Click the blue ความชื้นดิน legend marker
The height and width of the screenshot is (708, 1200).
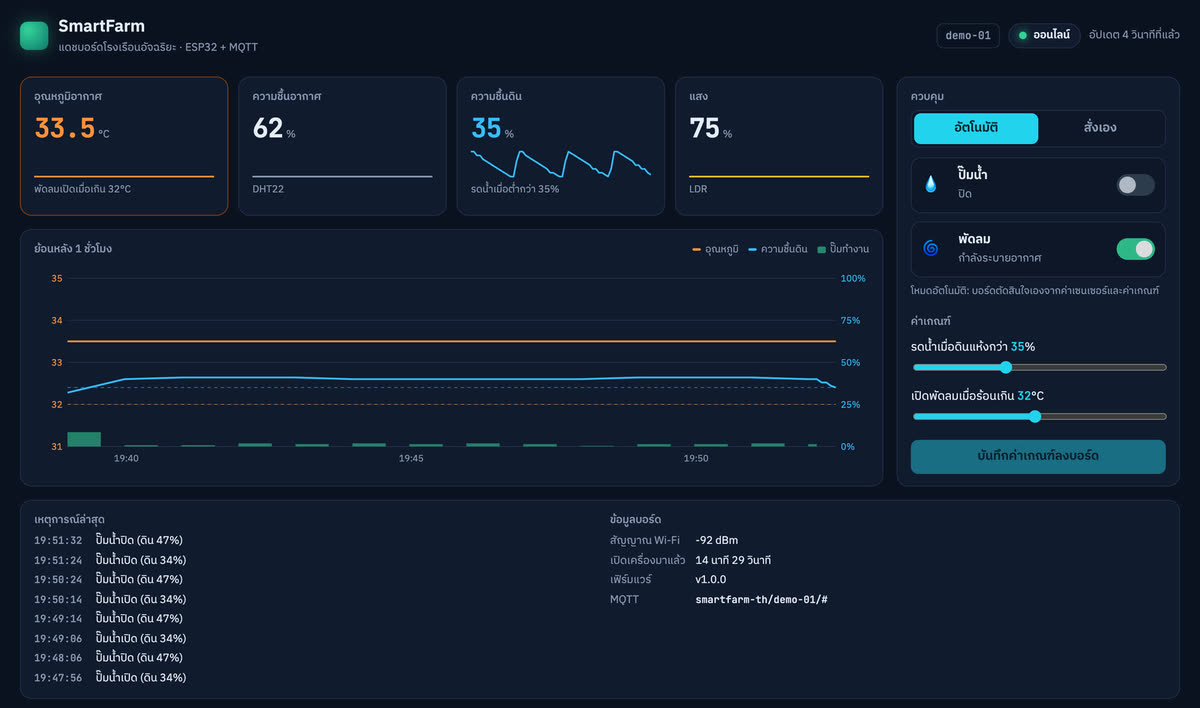tap(753, 249)
